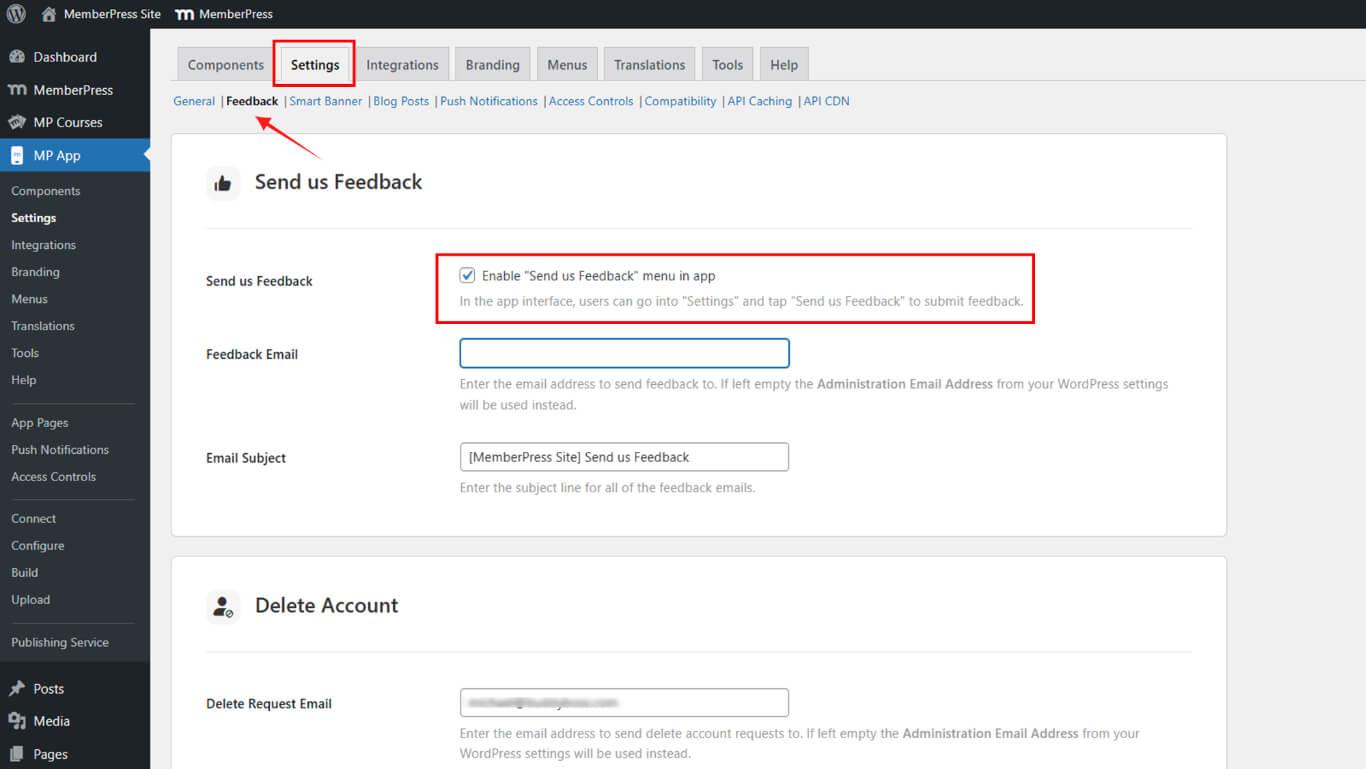Click the WordPress logo icon
This screenshot has height=769, width=1366.
(x=16, y=14)
